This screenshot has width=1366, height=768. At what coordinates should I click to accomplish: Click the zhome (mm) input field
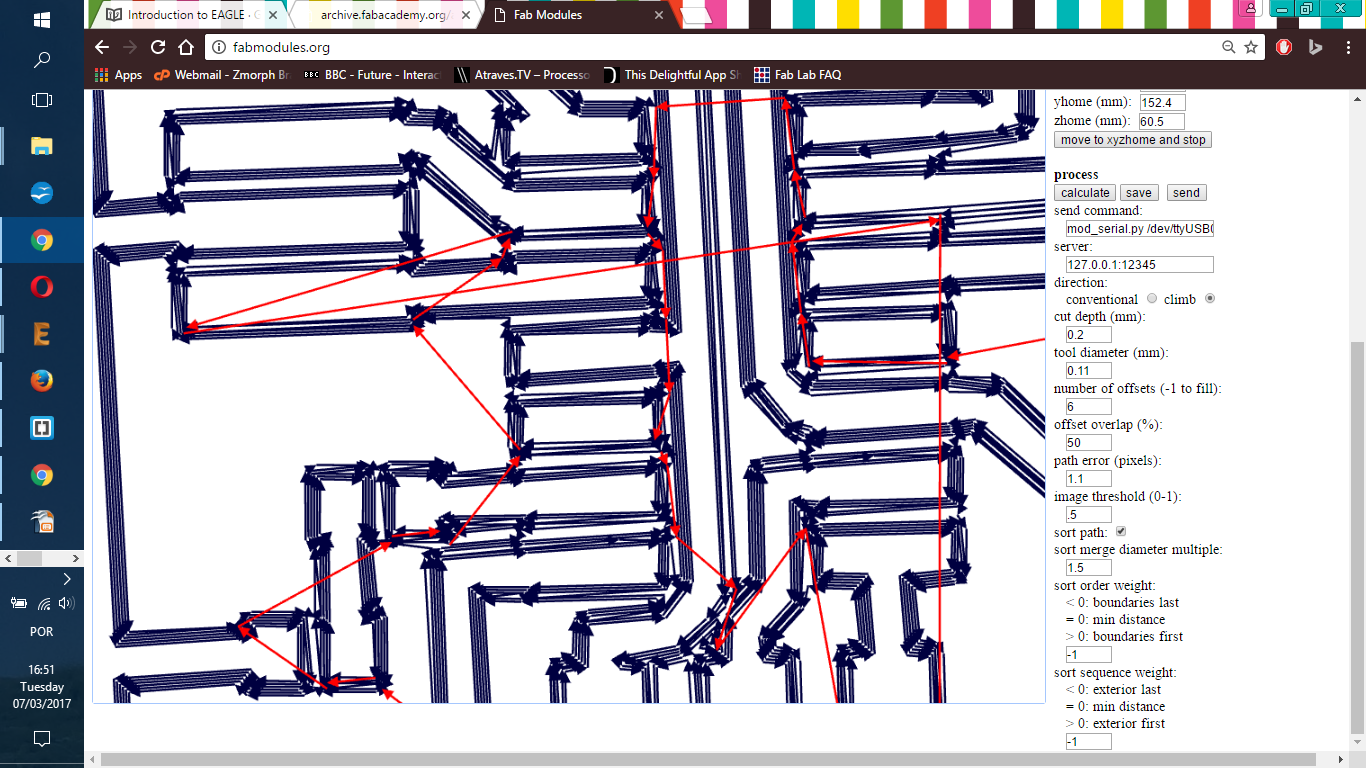tap(1162, 121)
